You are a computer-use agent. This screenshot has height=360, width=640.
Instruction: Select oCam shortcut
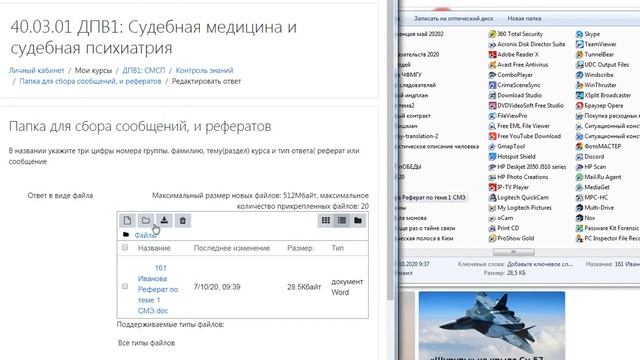(501, 218)
